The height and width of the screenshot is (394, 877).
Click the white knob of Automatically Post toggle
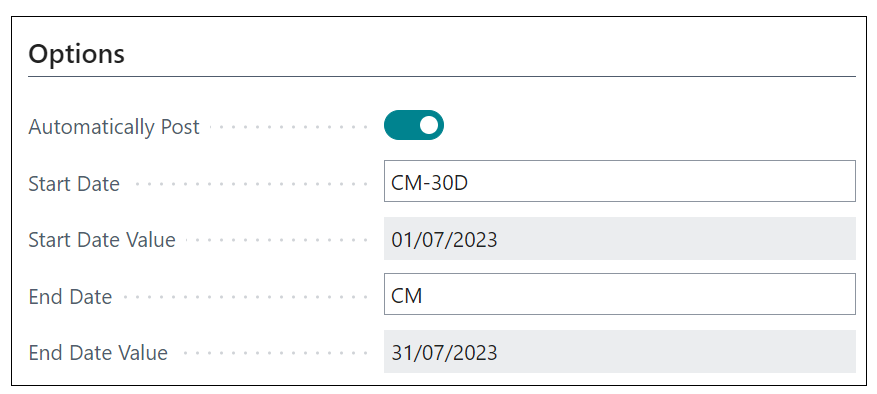click(429, 125)
